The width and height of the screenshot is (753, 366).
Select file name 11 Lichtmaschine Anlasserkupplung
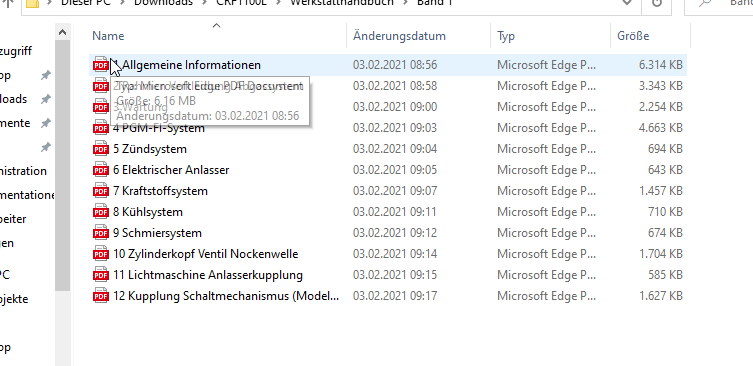208,275
